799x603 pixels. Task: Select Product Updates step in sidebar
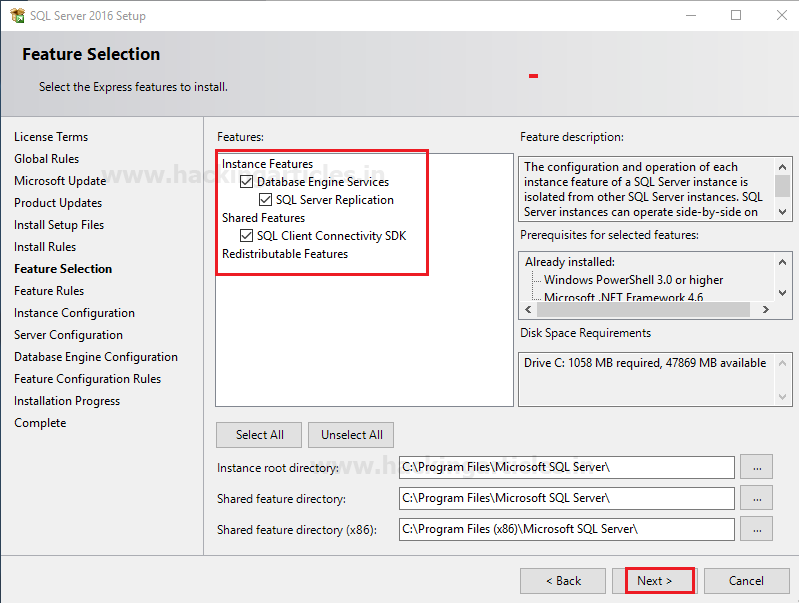pos(58,202)
